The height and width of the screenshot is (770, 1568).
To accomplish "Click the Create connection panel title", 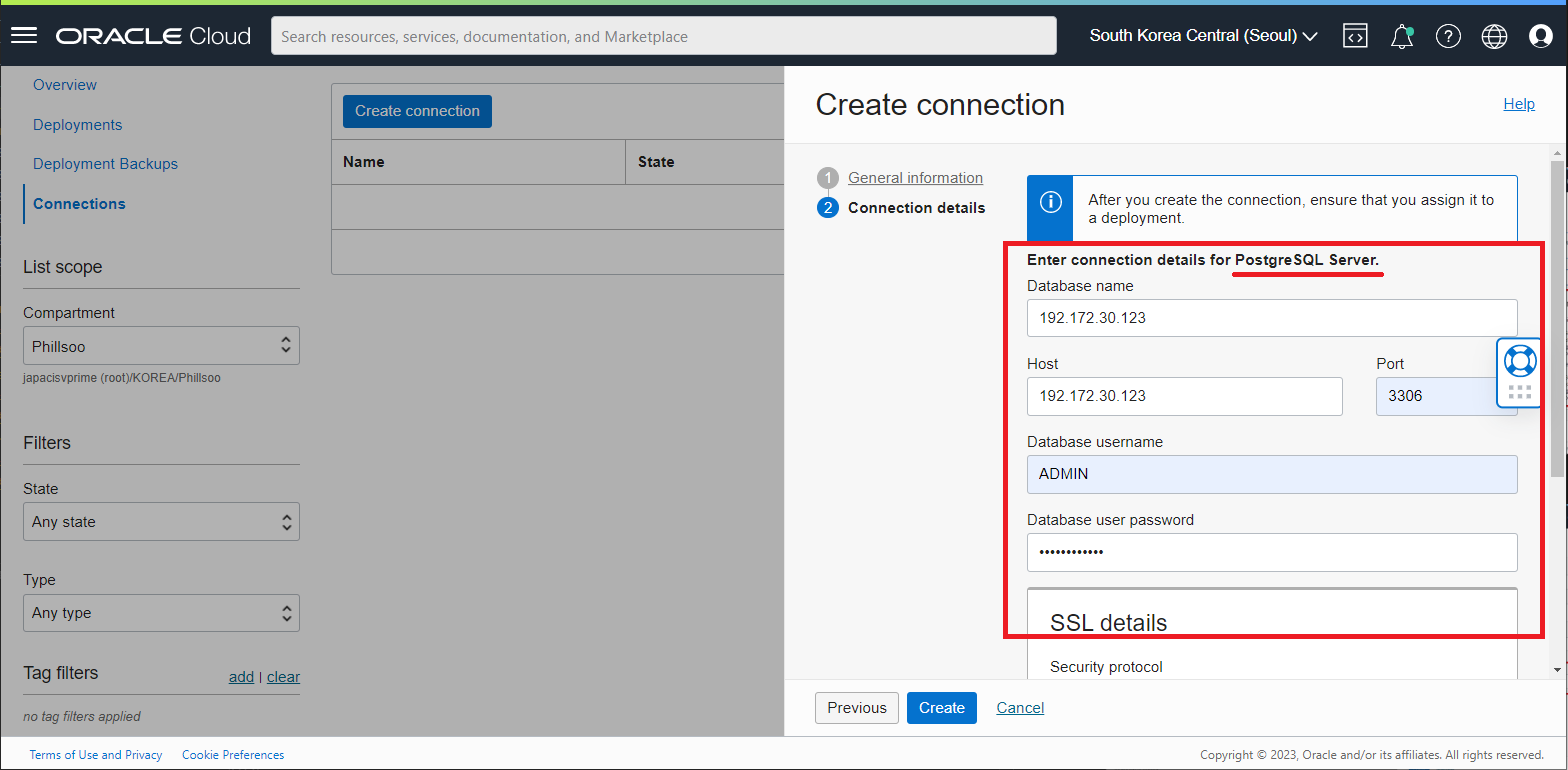I will click(940, 105).
